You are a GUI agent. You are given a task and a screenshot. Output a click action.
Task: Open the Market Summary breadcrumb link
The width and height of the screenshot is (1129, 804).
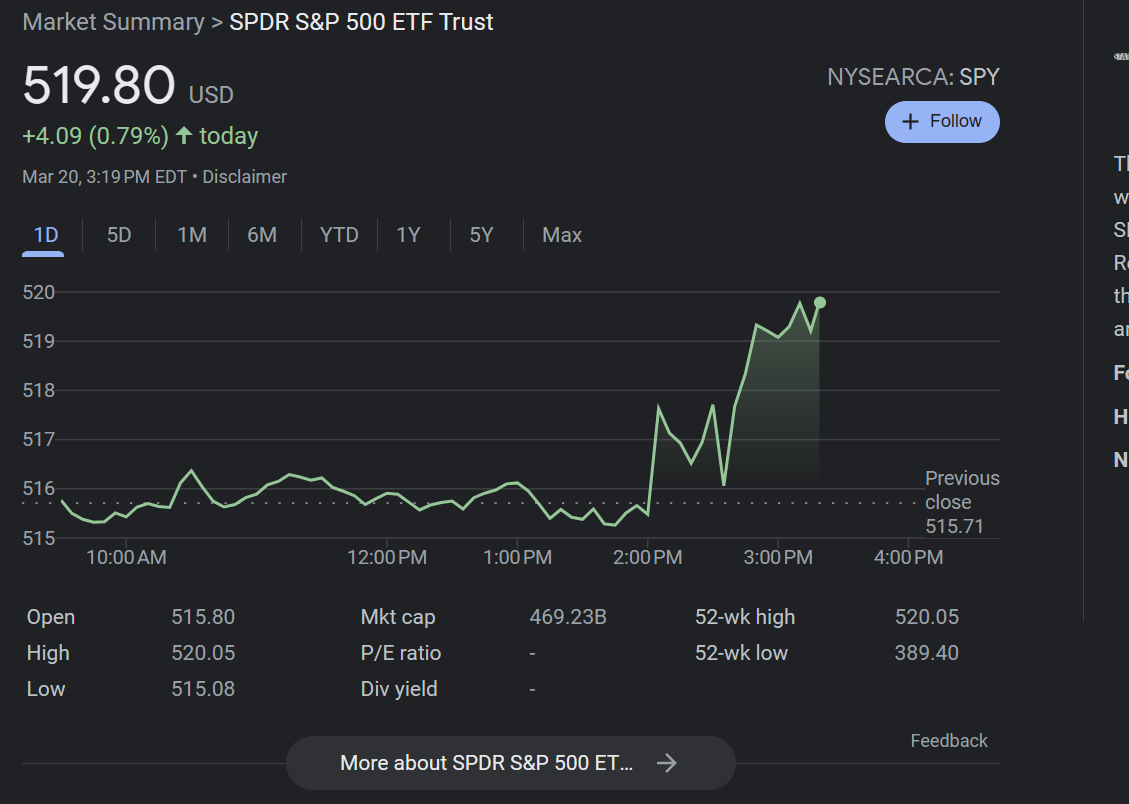click(113, 22)
